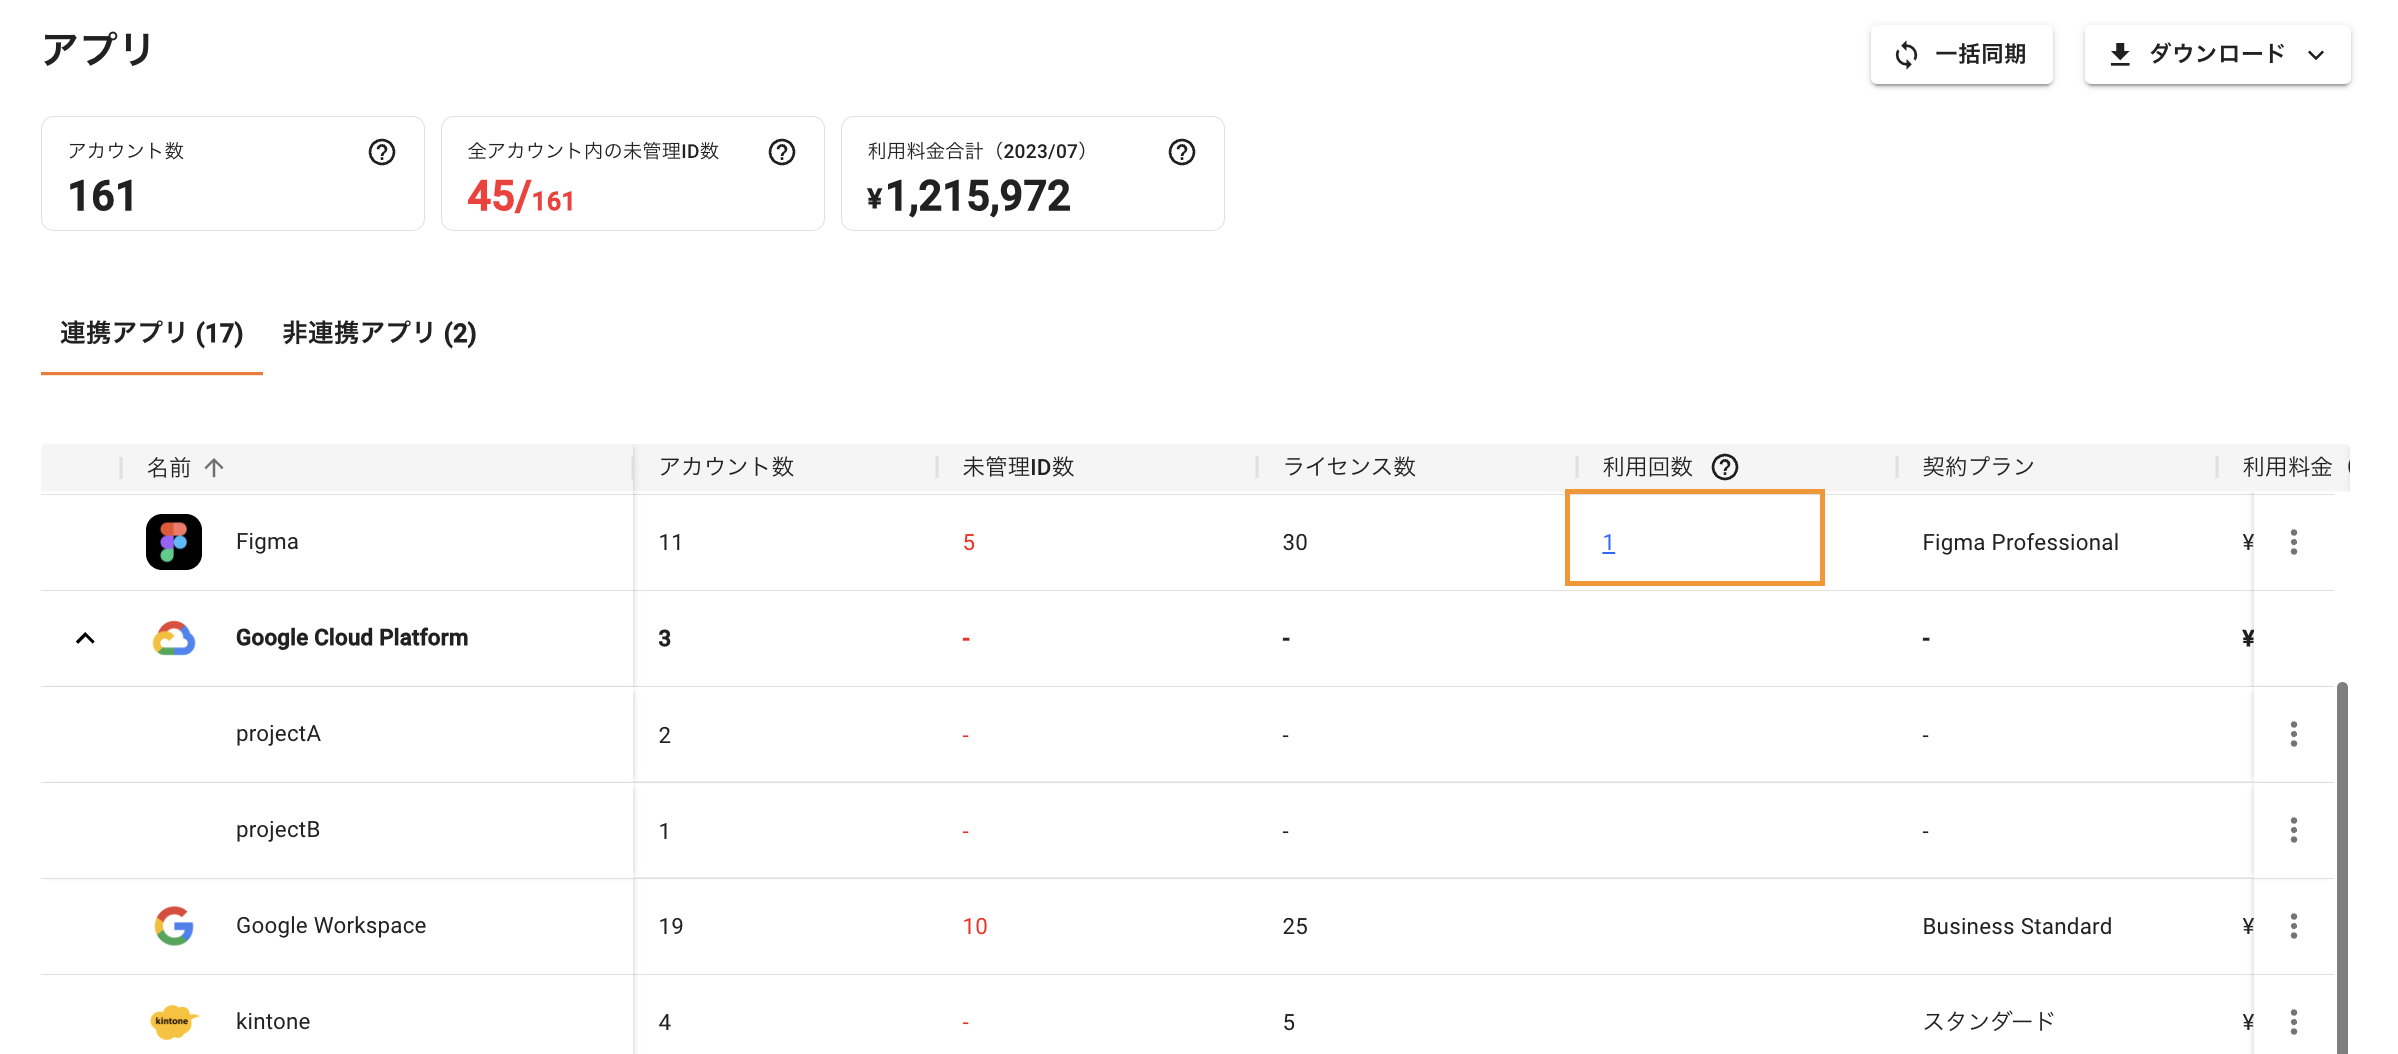Click the Google Cloud Platform logo icon
The image size is (2398, 1054).
click(173, 638)
